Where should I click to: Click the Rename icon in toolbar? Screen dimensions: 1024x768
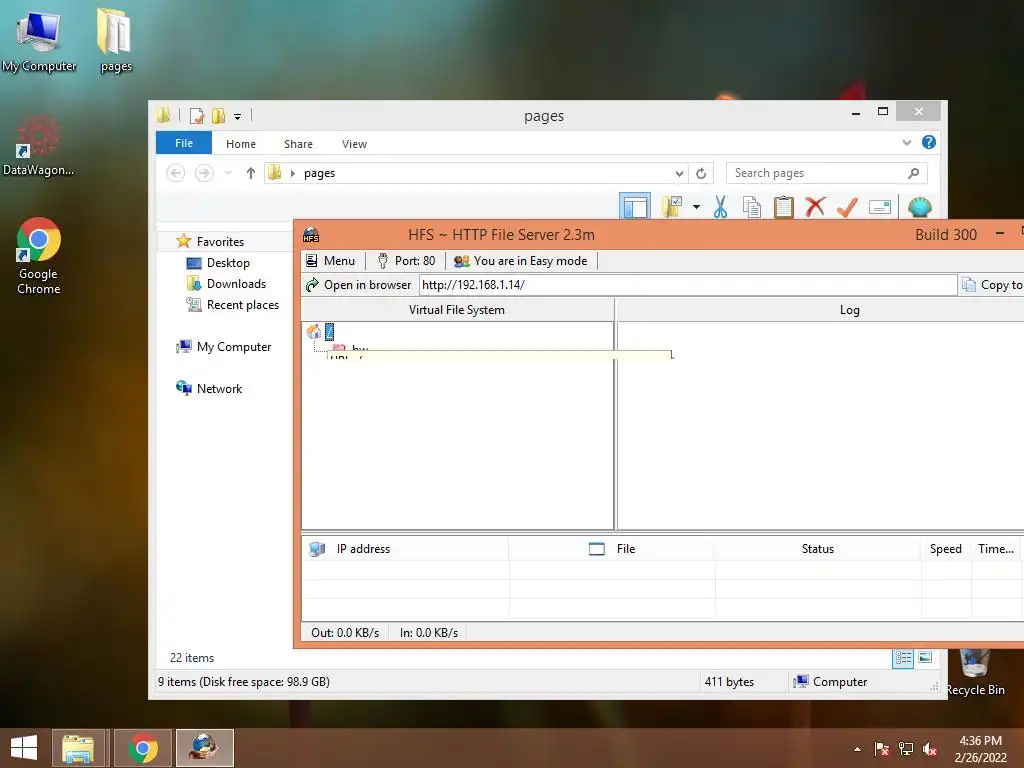coord(880,208)
